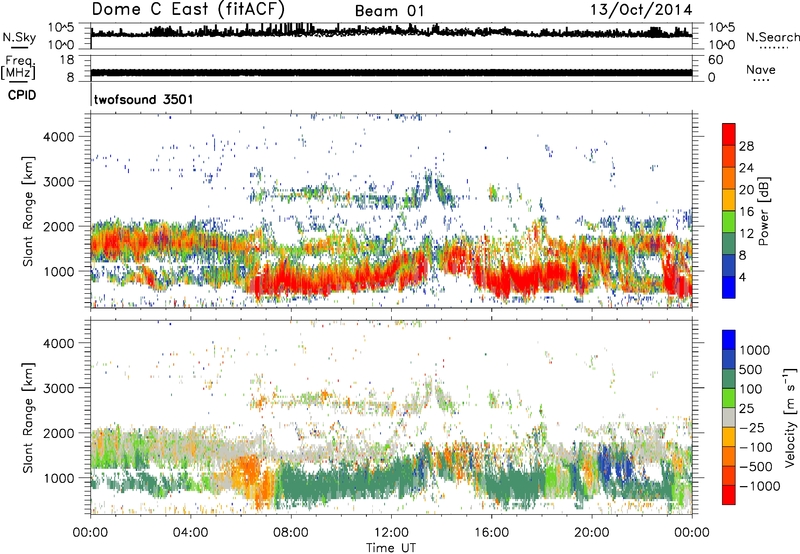Click the '-25' Velocity colorbar tick label

752,427
